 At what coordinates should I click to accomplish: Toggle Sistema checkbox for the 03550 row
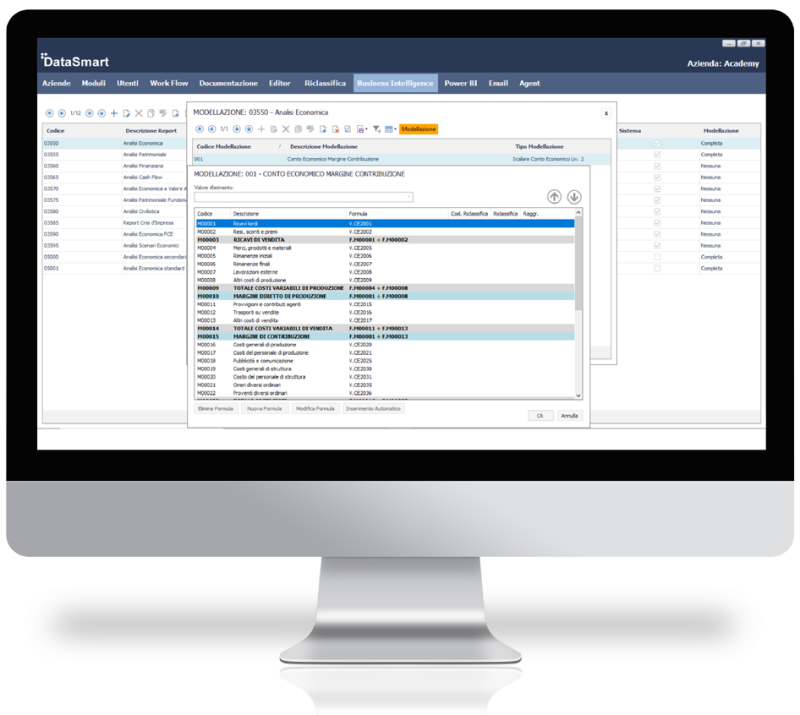tap(657, 143)
